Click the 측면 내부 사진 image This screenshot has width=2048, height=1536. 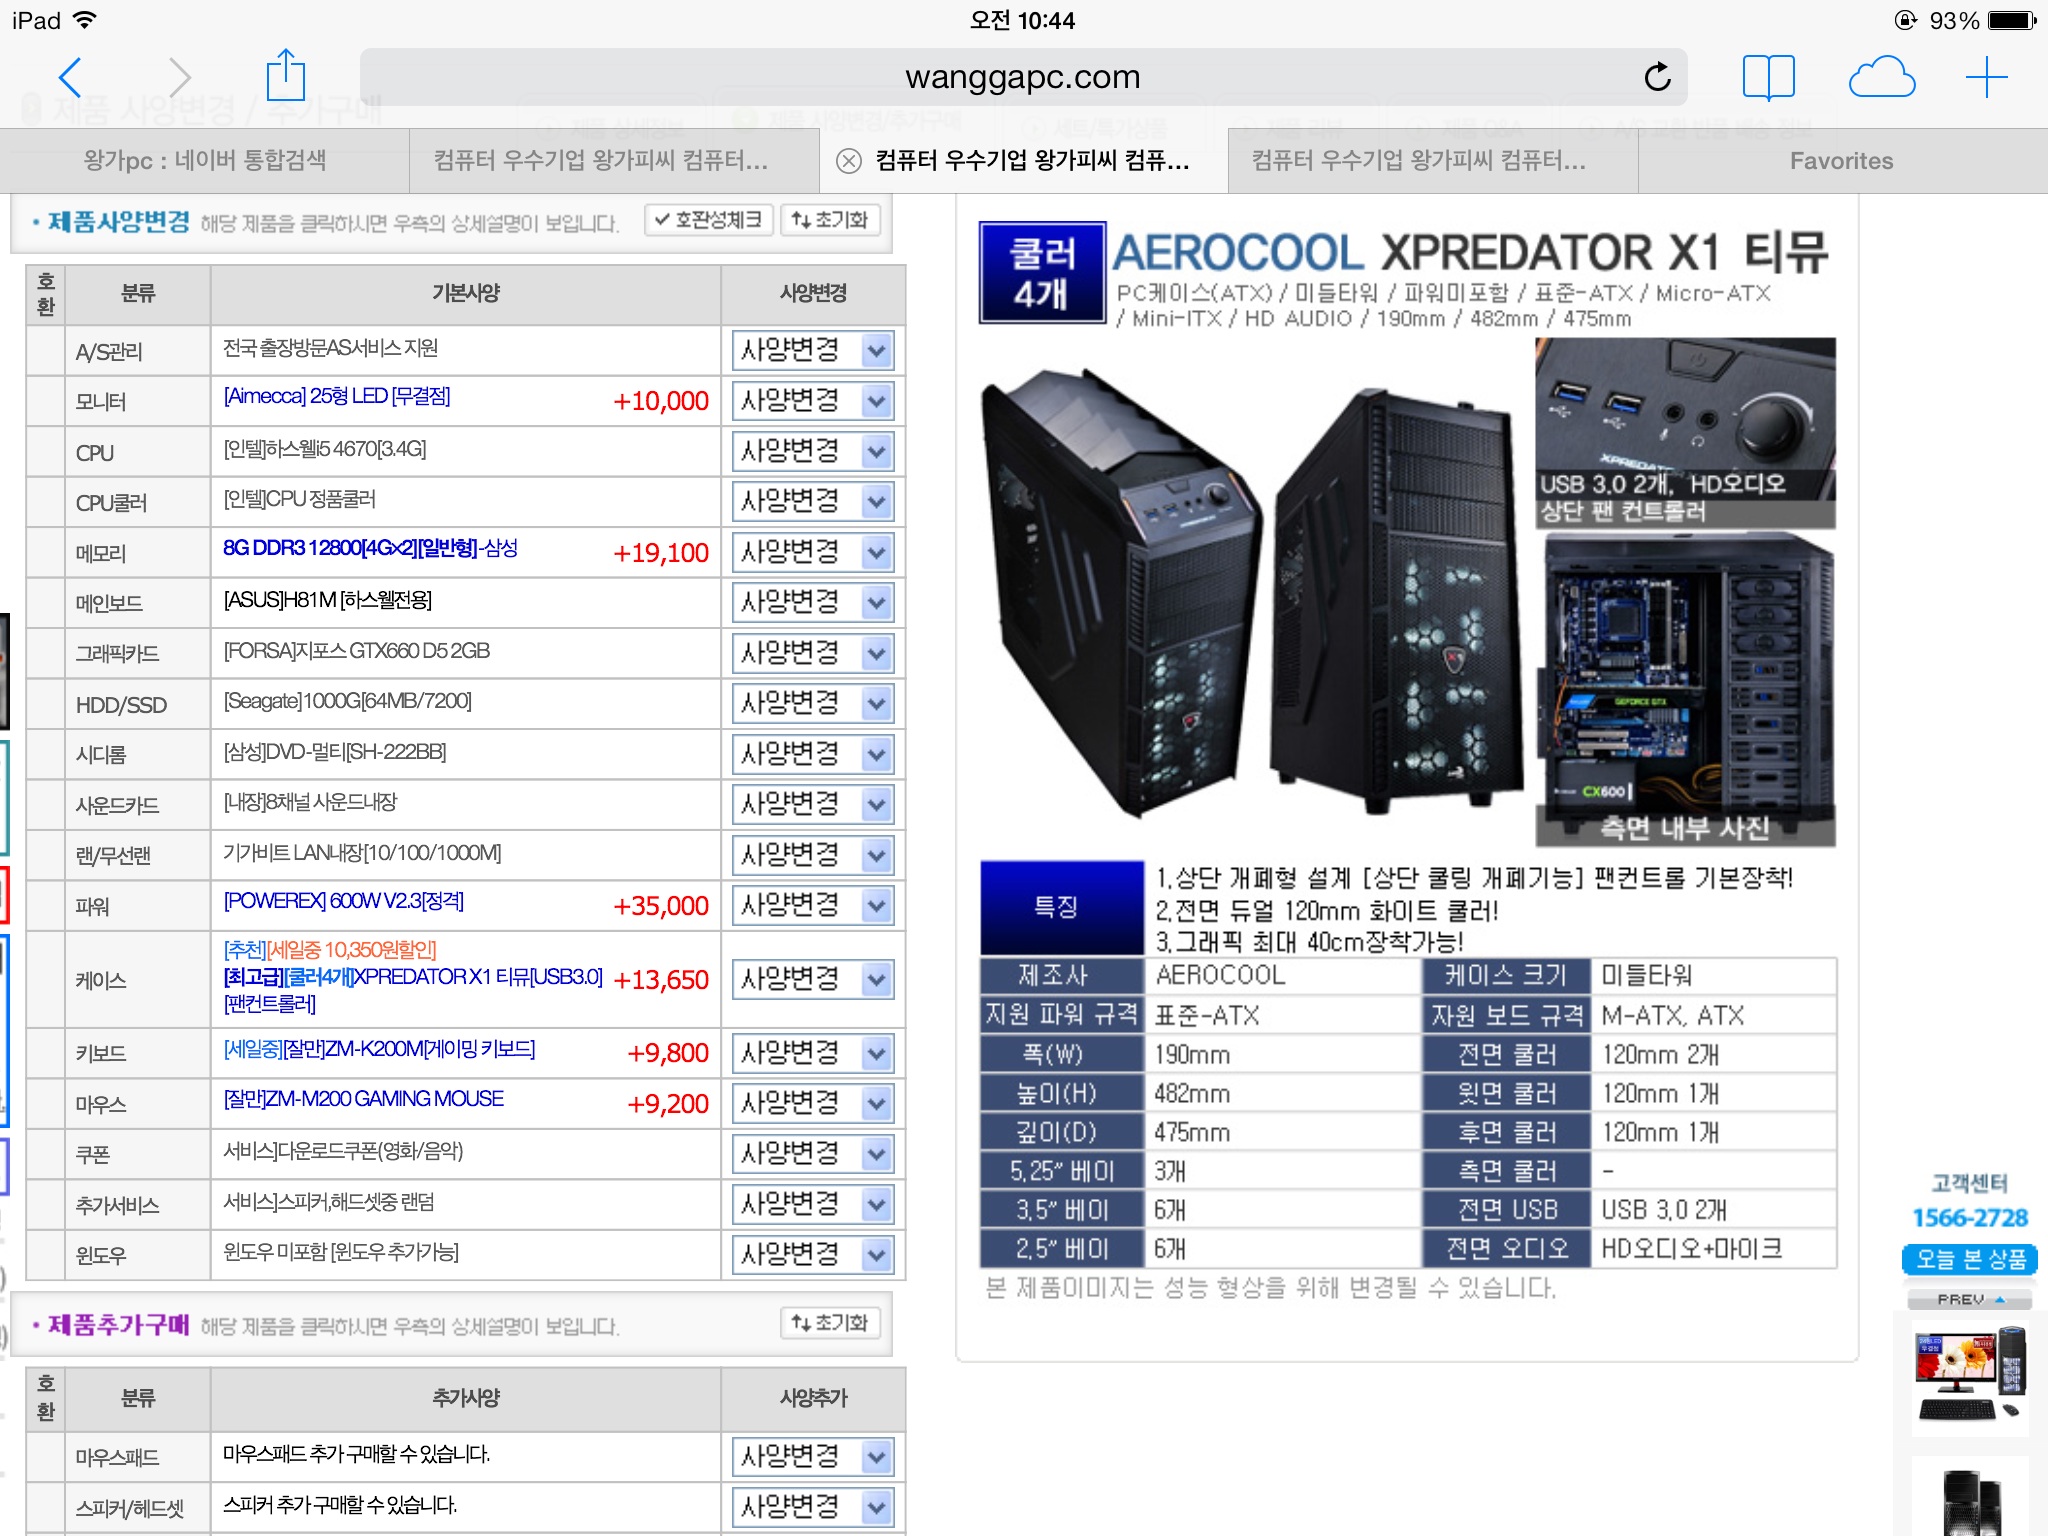click(1686, 691)
